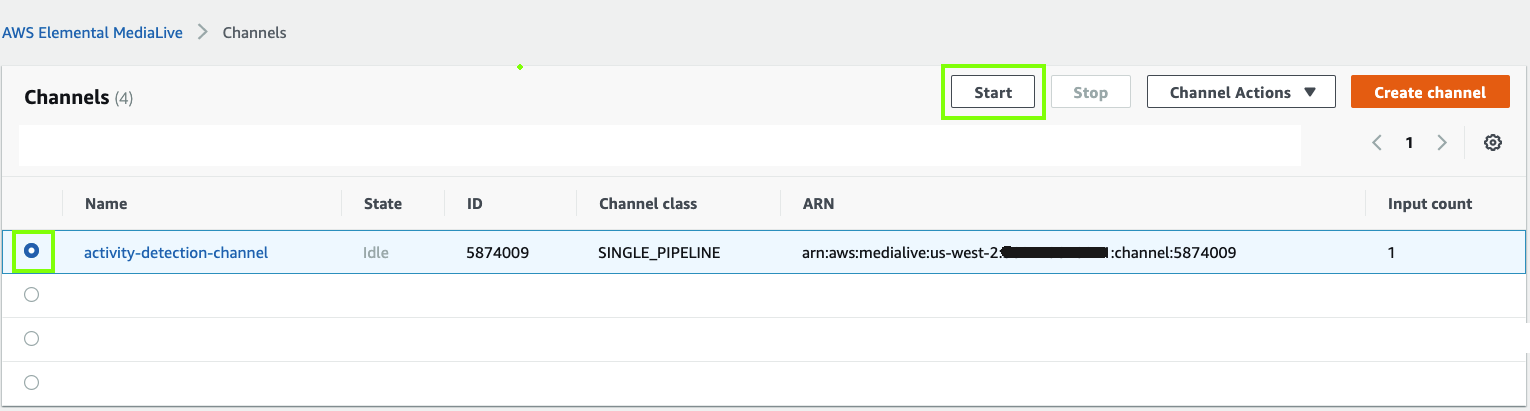1530x411 pixels.
Task: Click the Channels breadcrumb
Action: 254,32
